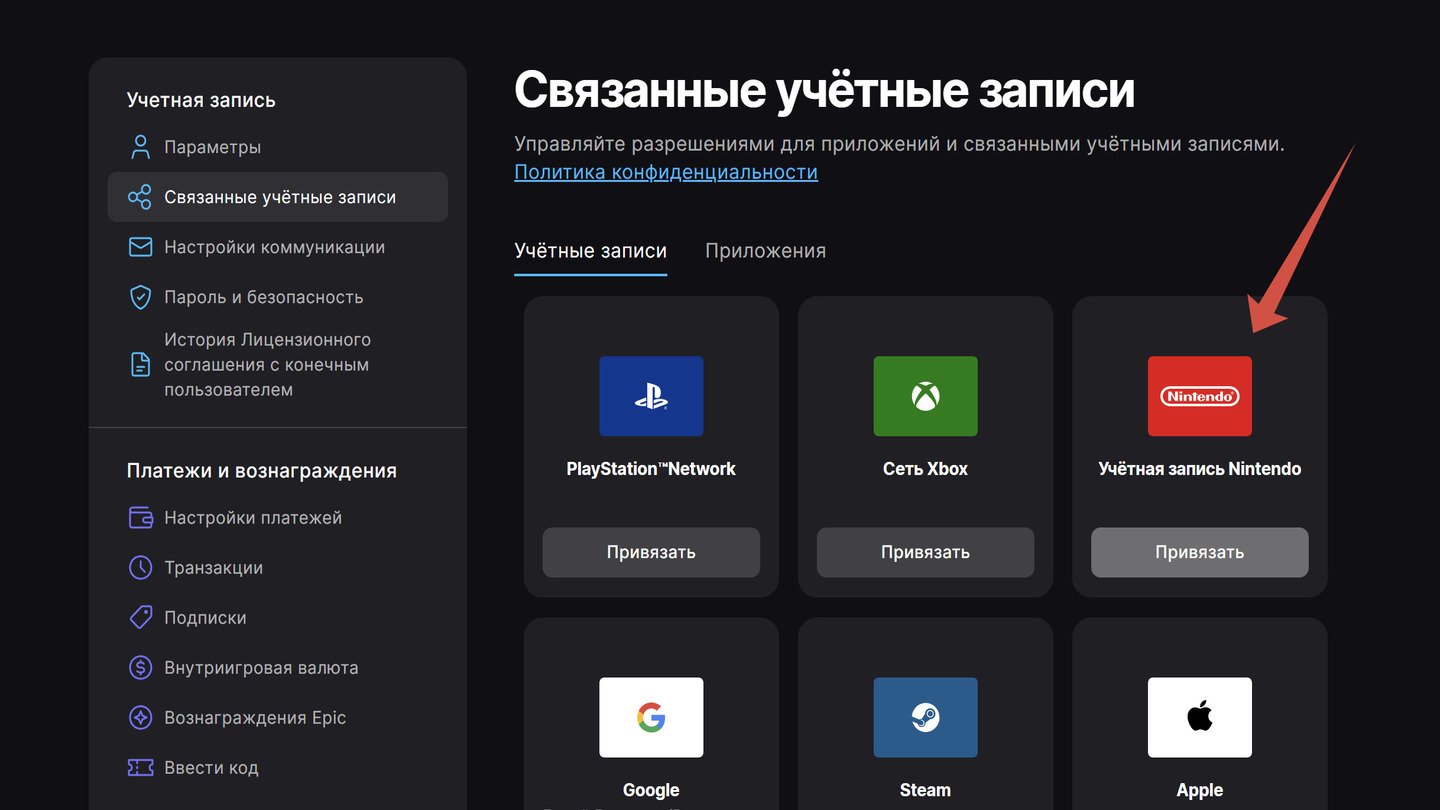Click the Пароль и безопасность shield icon
1440x810 pixels.
140,297
